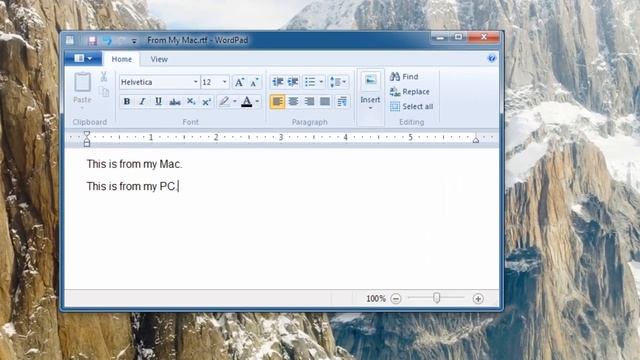Image resolution: width=640 pixels, height=360 pixels.
Task: Switch to the Home tab
Action: click(122, 59)
